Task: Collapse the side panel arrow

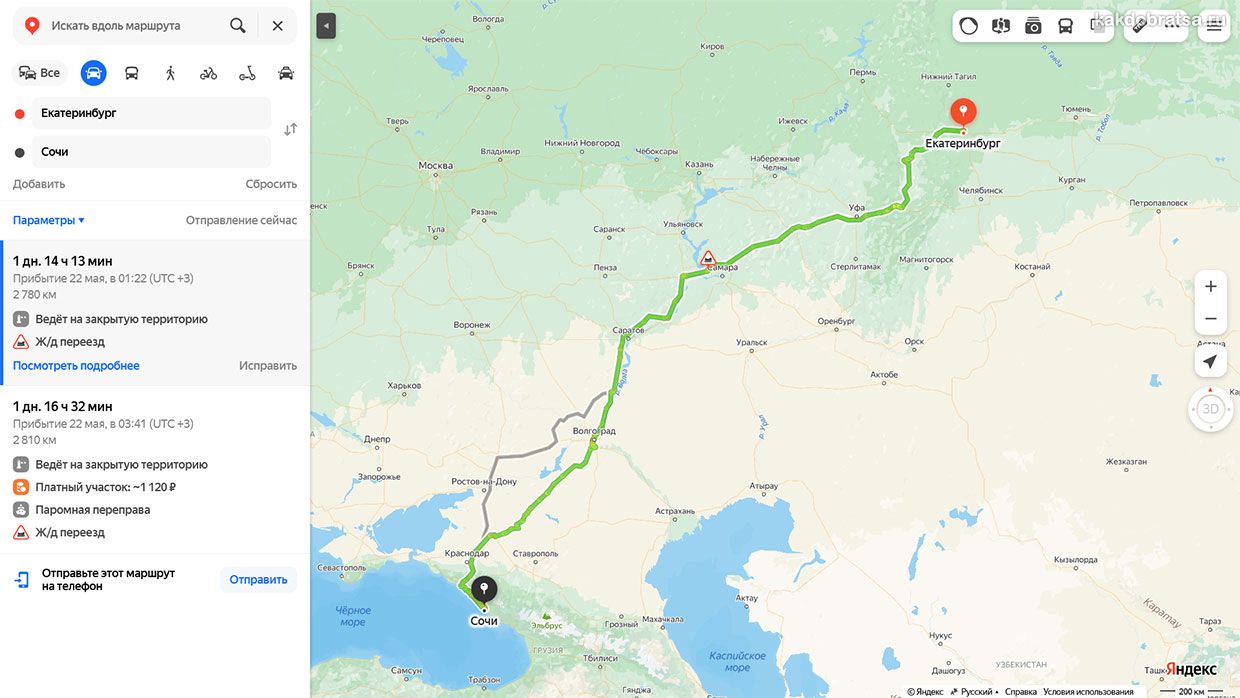Action: coord(325,26)
